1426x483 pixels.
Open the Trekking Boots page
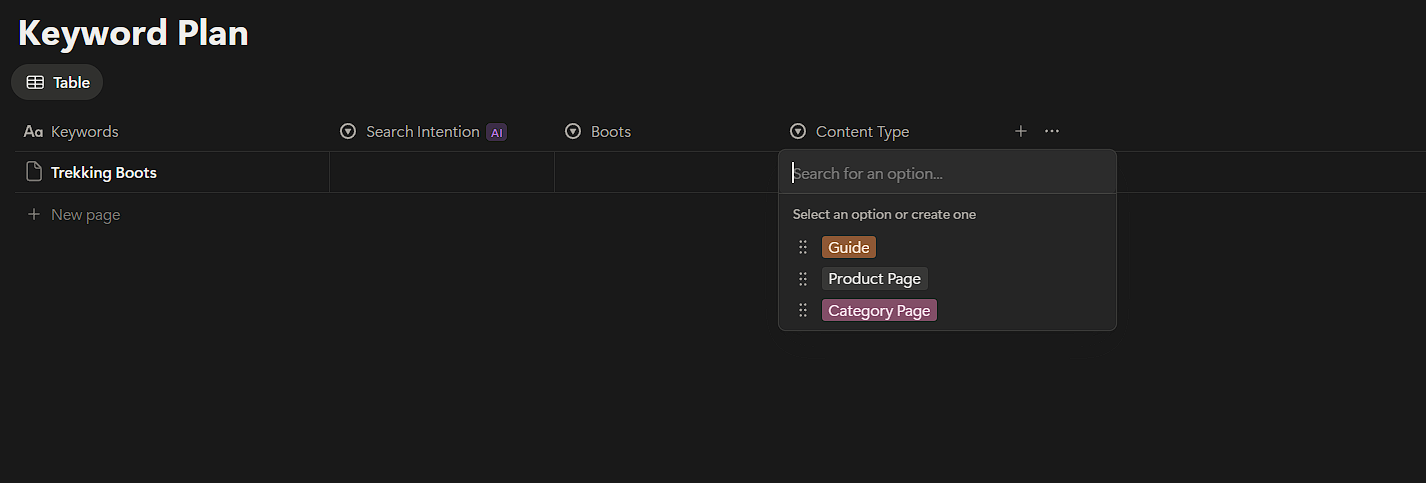[104, 172]
